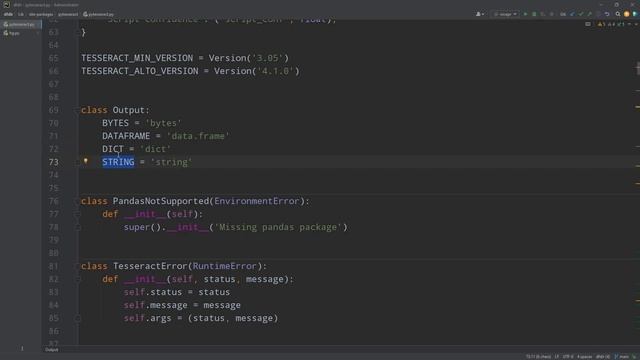
Task: Collapse the TesseractError class fold marker
Action: point(77,266)
